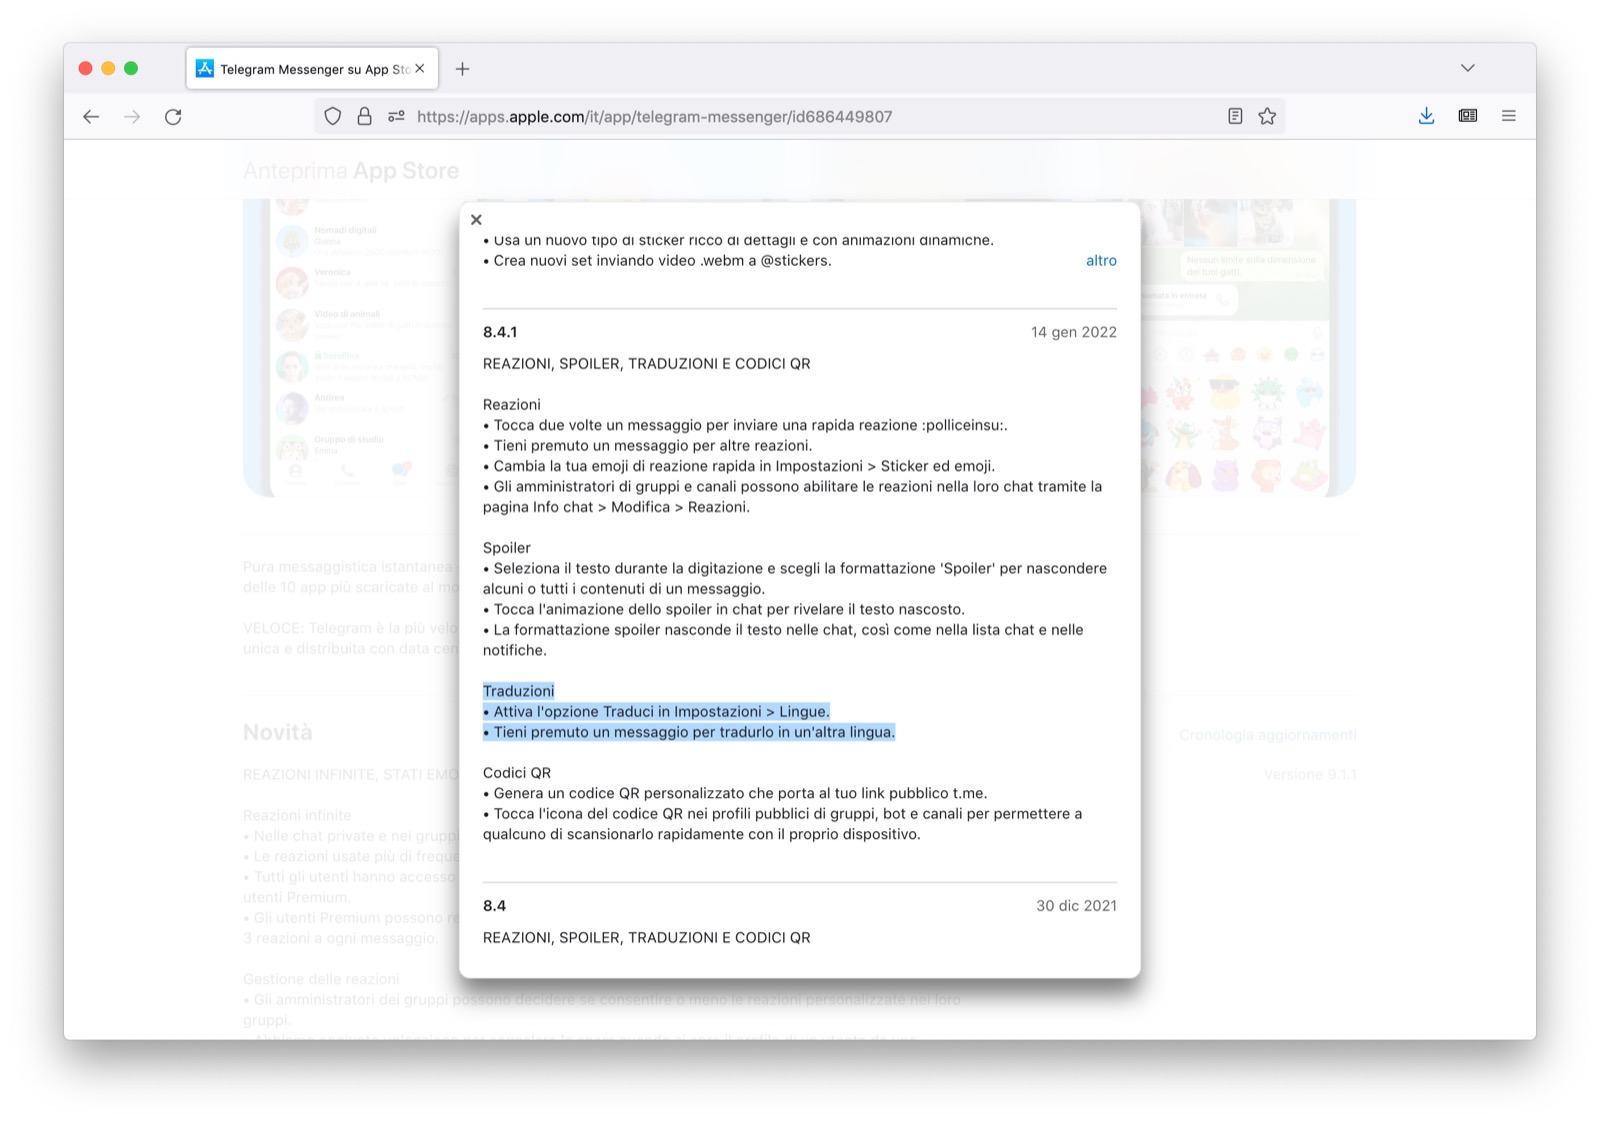Go forward to the next page
This screenshot has width=1600, height=1124.
pyautogui.click(x=132, y=117)
